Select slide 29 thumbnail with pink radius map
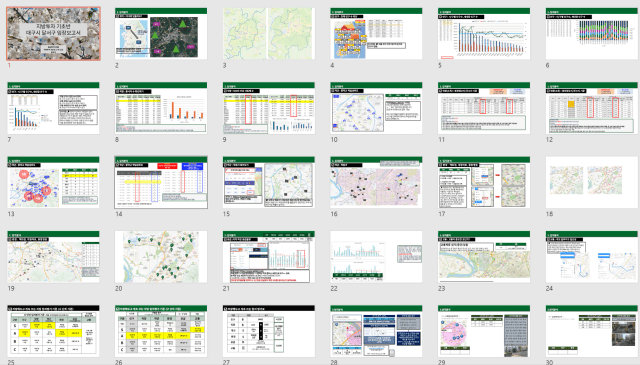 click(x=484, y=331)
